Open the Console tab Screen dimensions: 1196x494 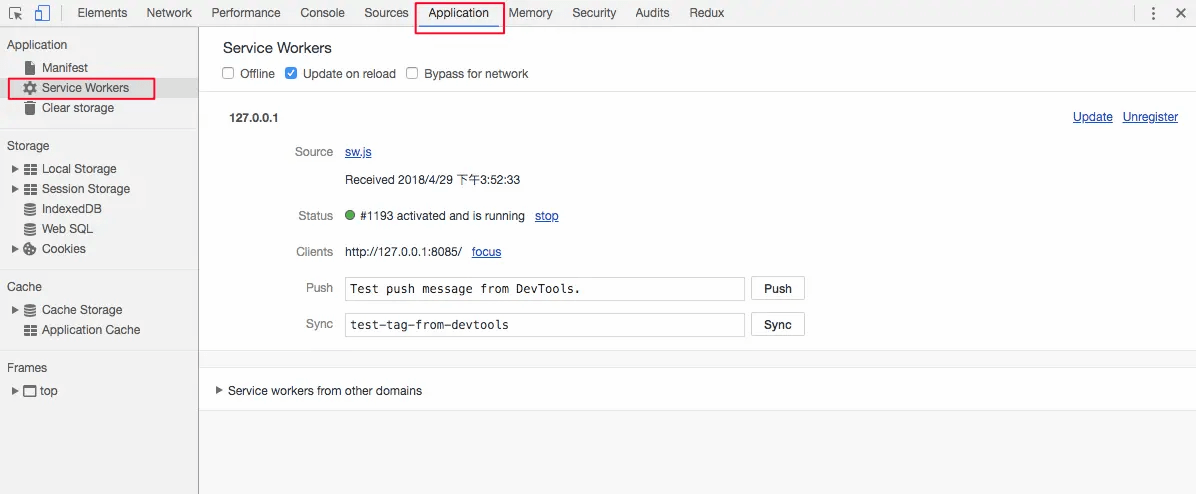(322, 13)
